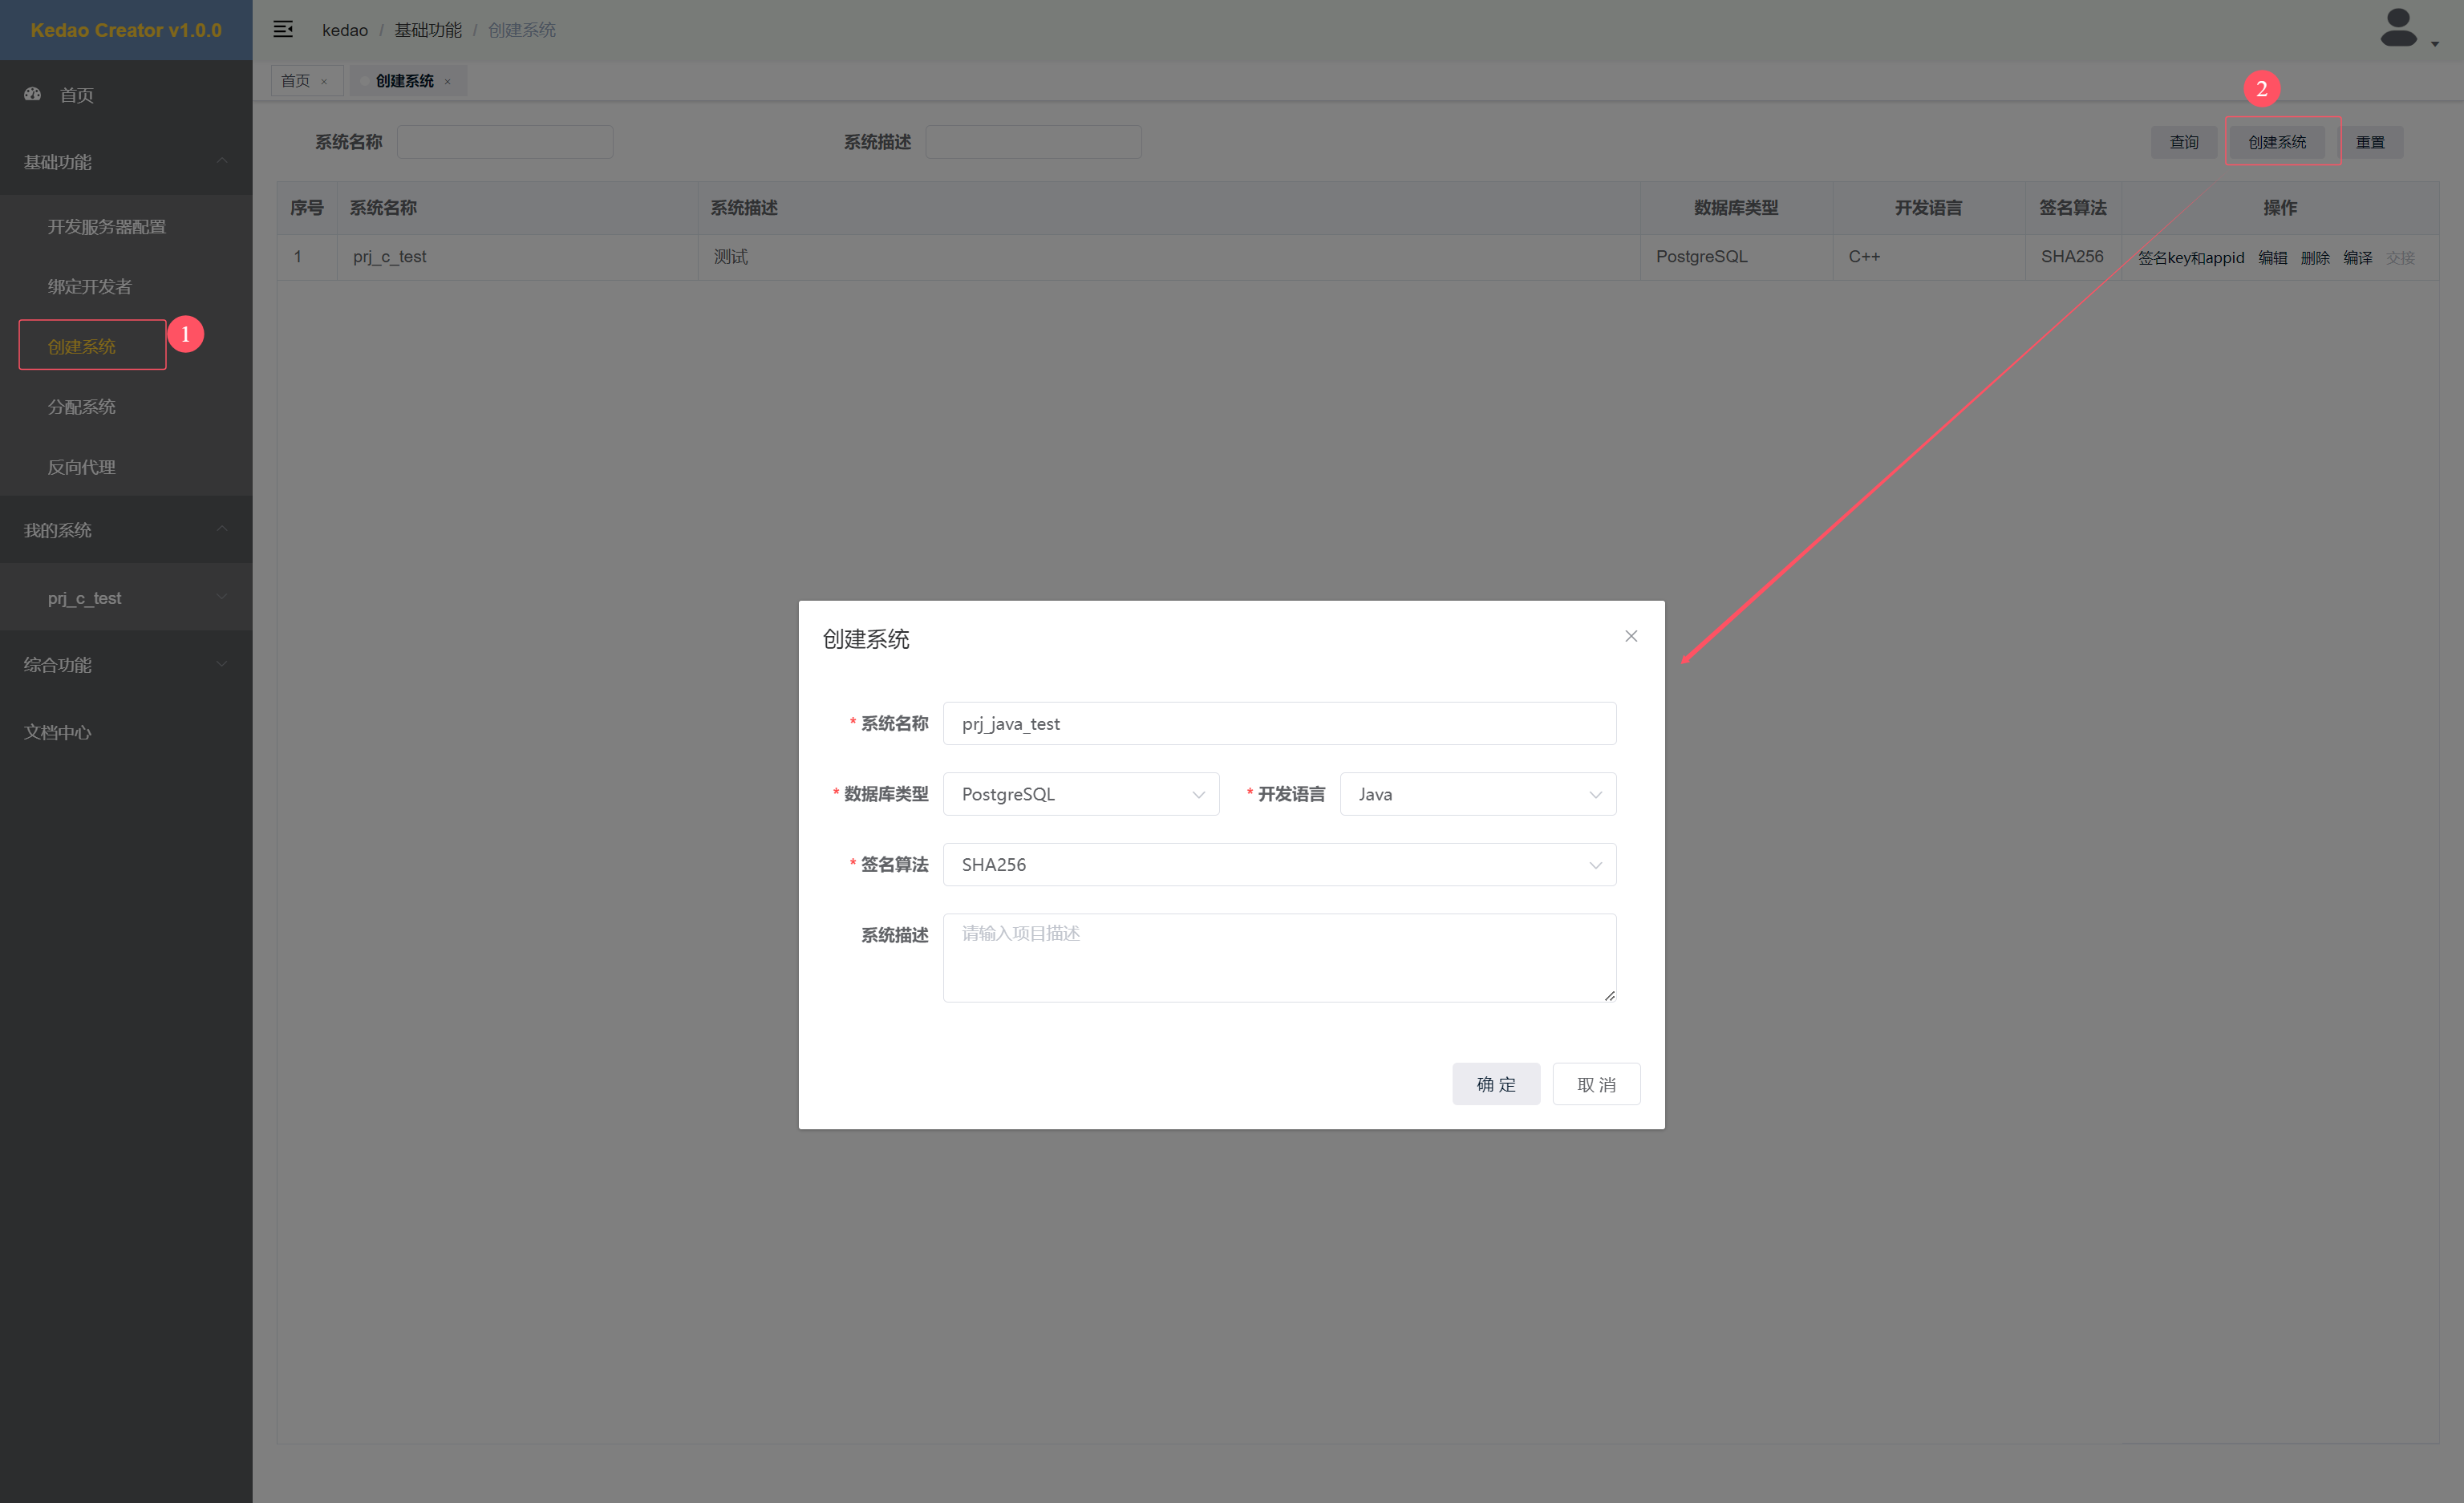Close the 首页 tab with its x
2464x1503 pixels.
point(324,82)
